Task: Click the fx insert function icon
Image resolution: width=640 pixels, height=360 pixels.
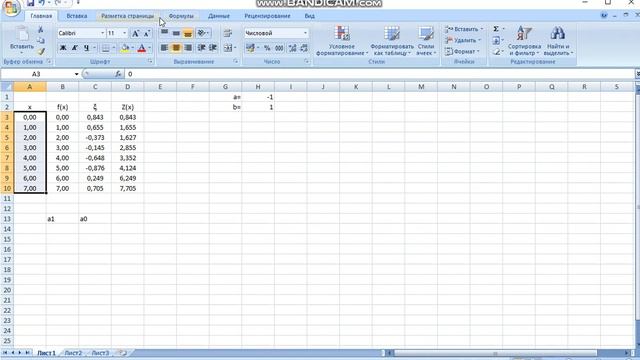Action: point(118,74)
